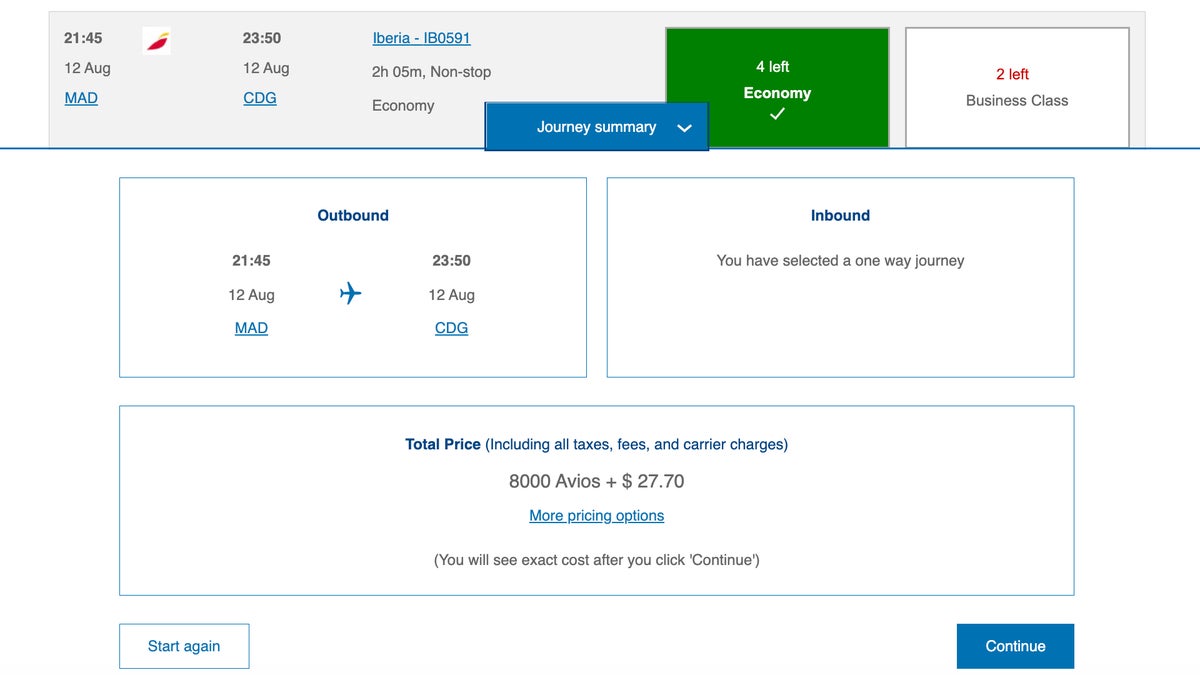Click the MAD link in the Outbound card

251,327
